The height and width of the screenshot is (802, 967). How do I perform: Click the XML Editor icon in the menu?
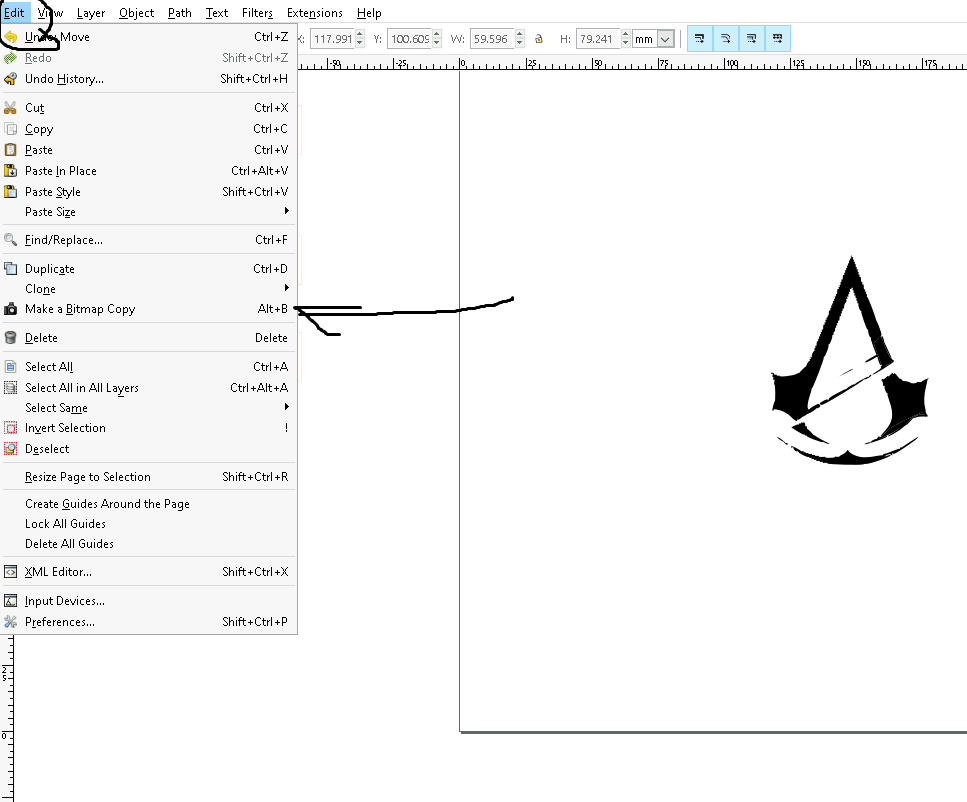[x=11, y=572]
